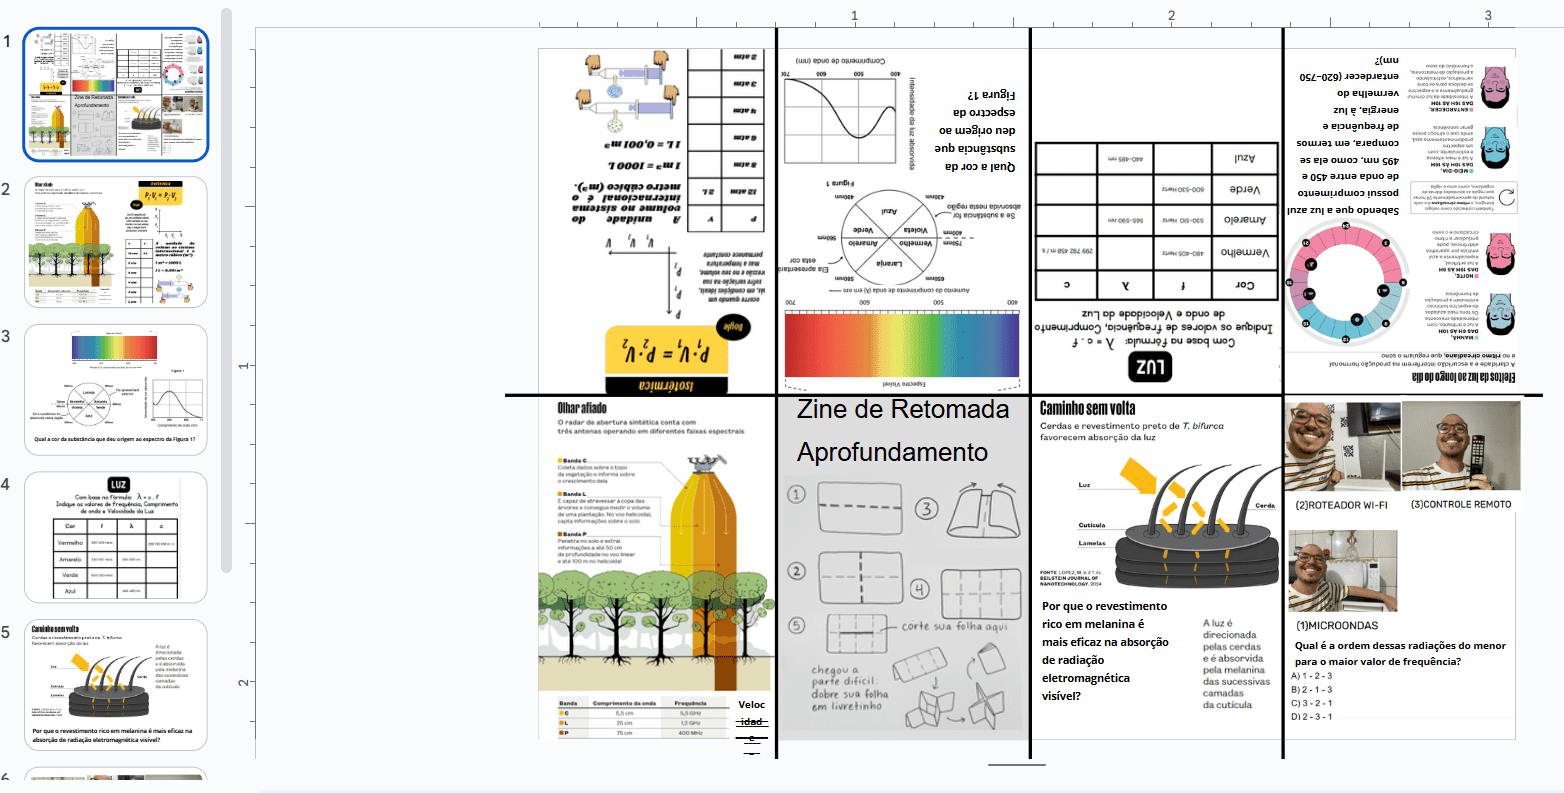Click the question 'Qual é a ordem dessas radiações'
This screenshot has width=1564, height=793.
[1400, 653]
